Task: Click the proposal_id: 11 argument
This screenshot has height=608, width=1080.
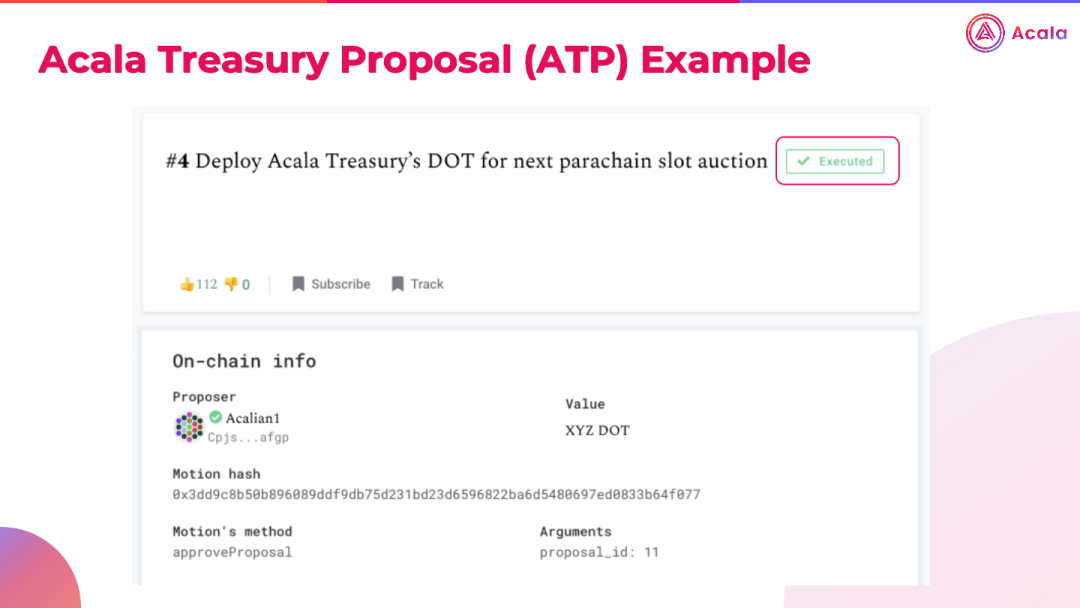Action: point(599,552)
